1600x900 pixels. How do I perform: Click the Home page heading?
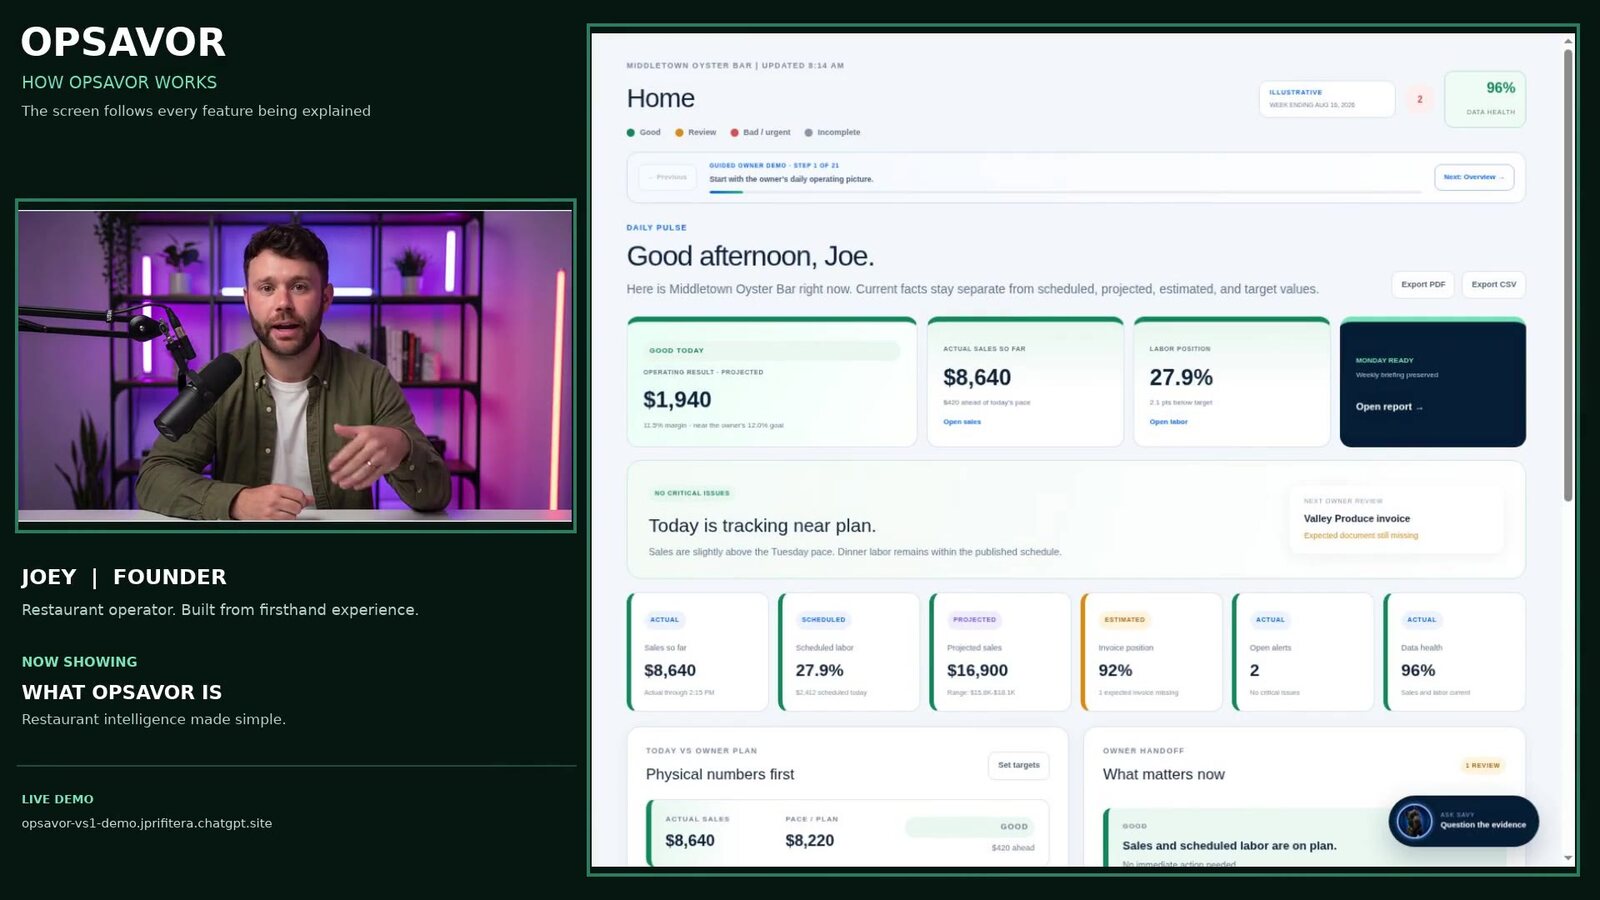pos(661,98)
